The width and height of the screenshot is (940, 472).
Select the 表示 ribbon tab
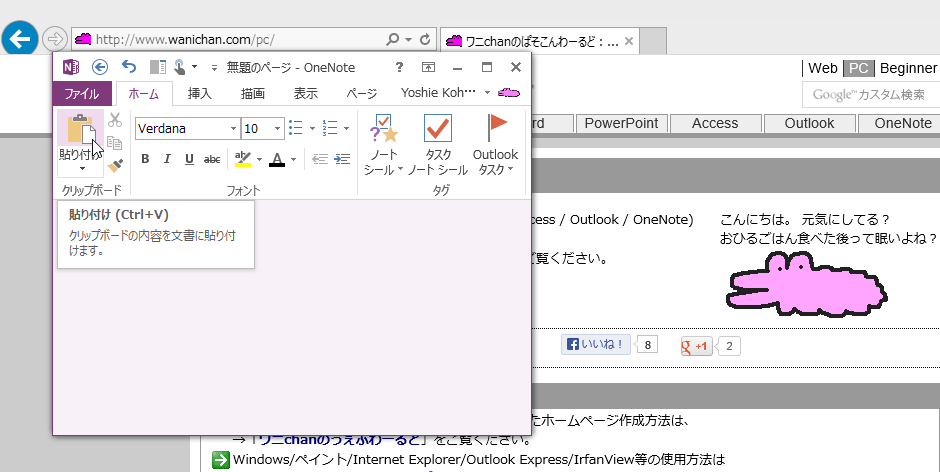click(x=305, y=94)
